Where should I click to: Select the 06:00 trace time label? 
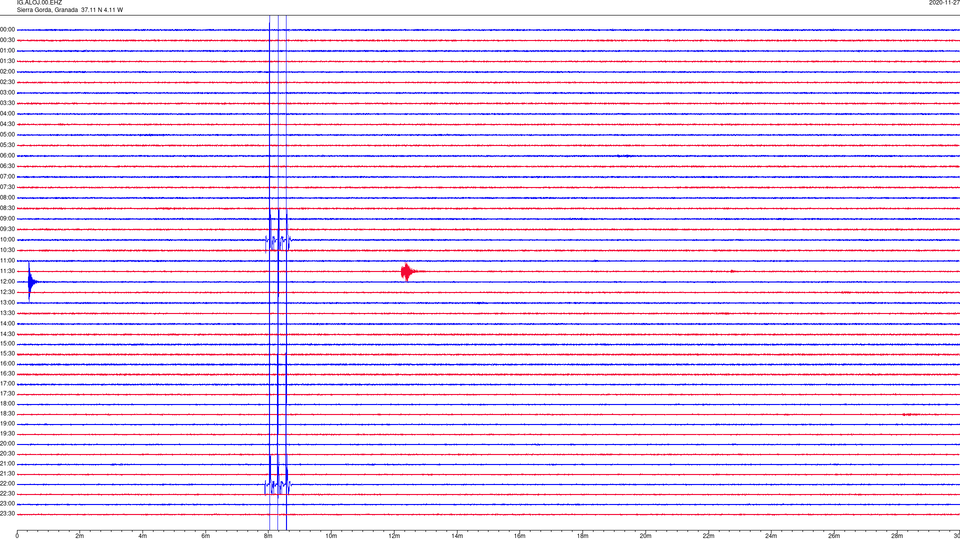click(x=7, y=156)
